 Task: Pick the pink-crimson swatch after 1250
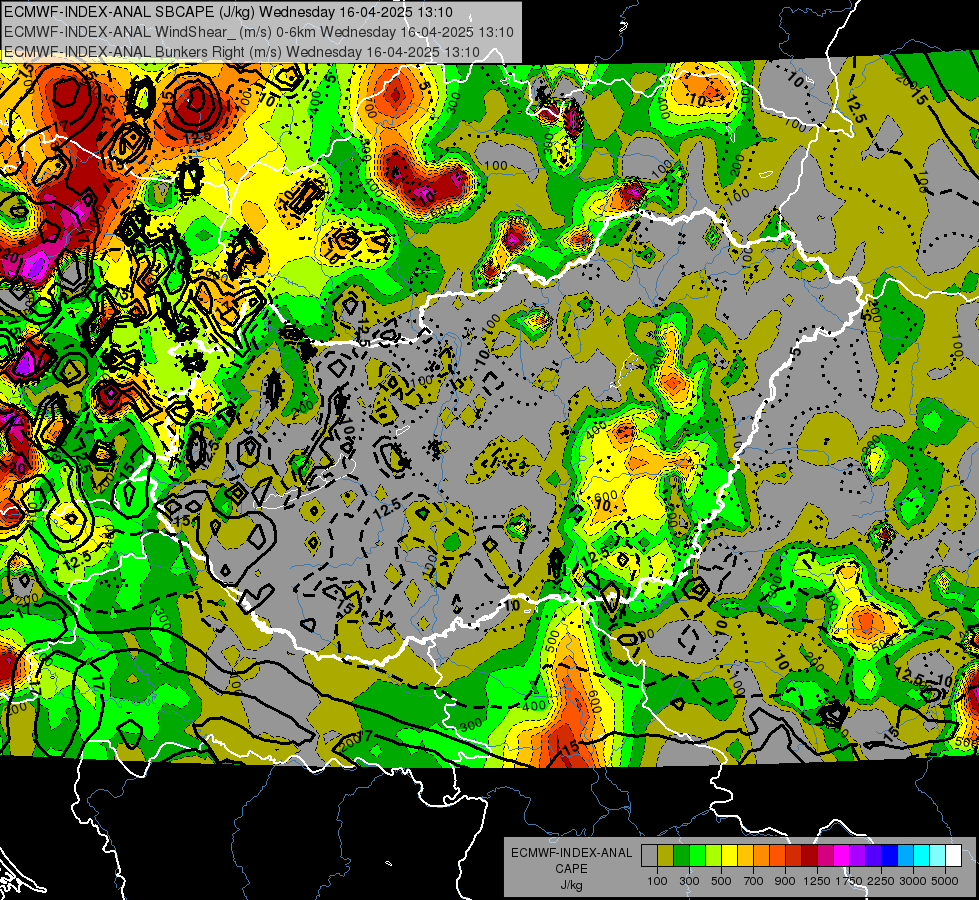pyautogui.click(x=825, y=855)
